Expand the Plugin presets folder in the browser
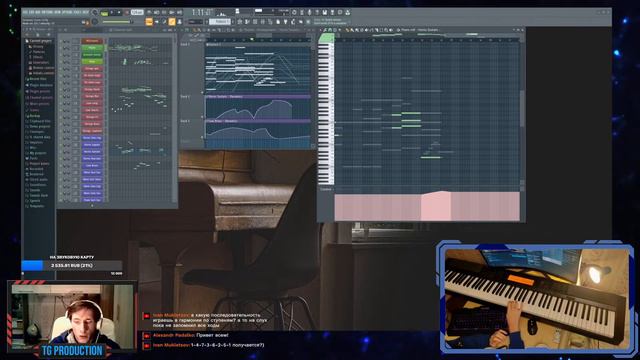The height and width of the screenshot is (360, 640). (38, 91)
